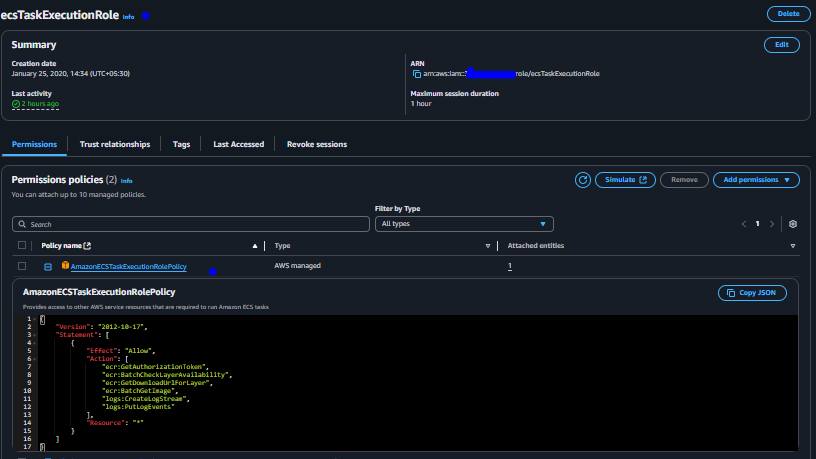Go to previous page of policies
The width and height of the screenshot is (816, 459).
tap(744, 224)
